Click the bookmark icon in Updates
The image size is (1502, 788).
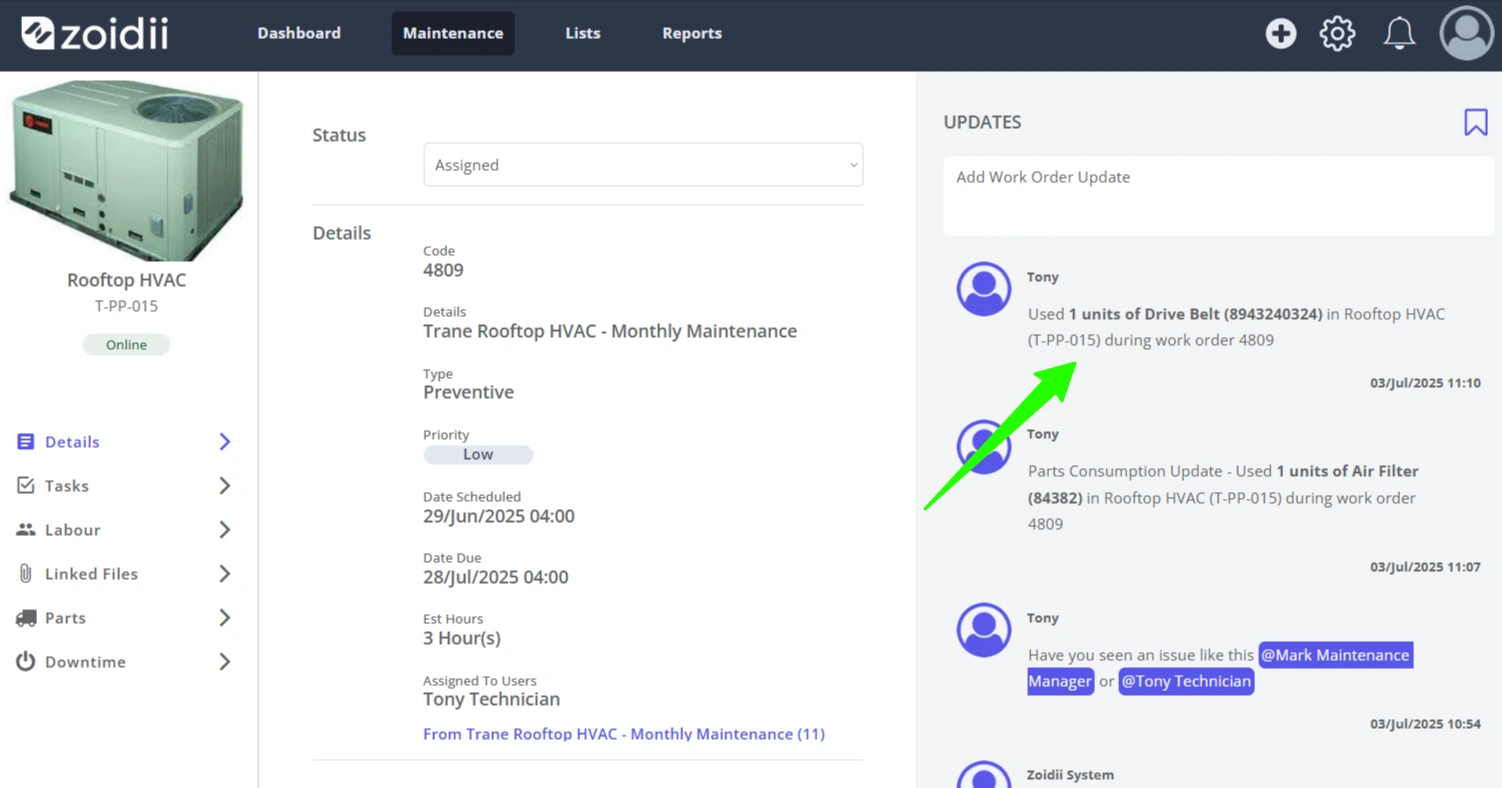coord(1475,122)
